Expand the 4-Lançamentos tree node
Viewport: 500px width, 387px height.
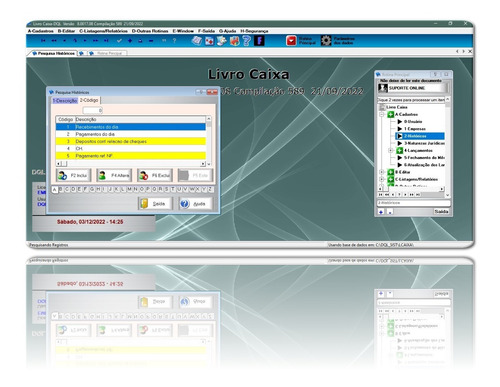391,151
